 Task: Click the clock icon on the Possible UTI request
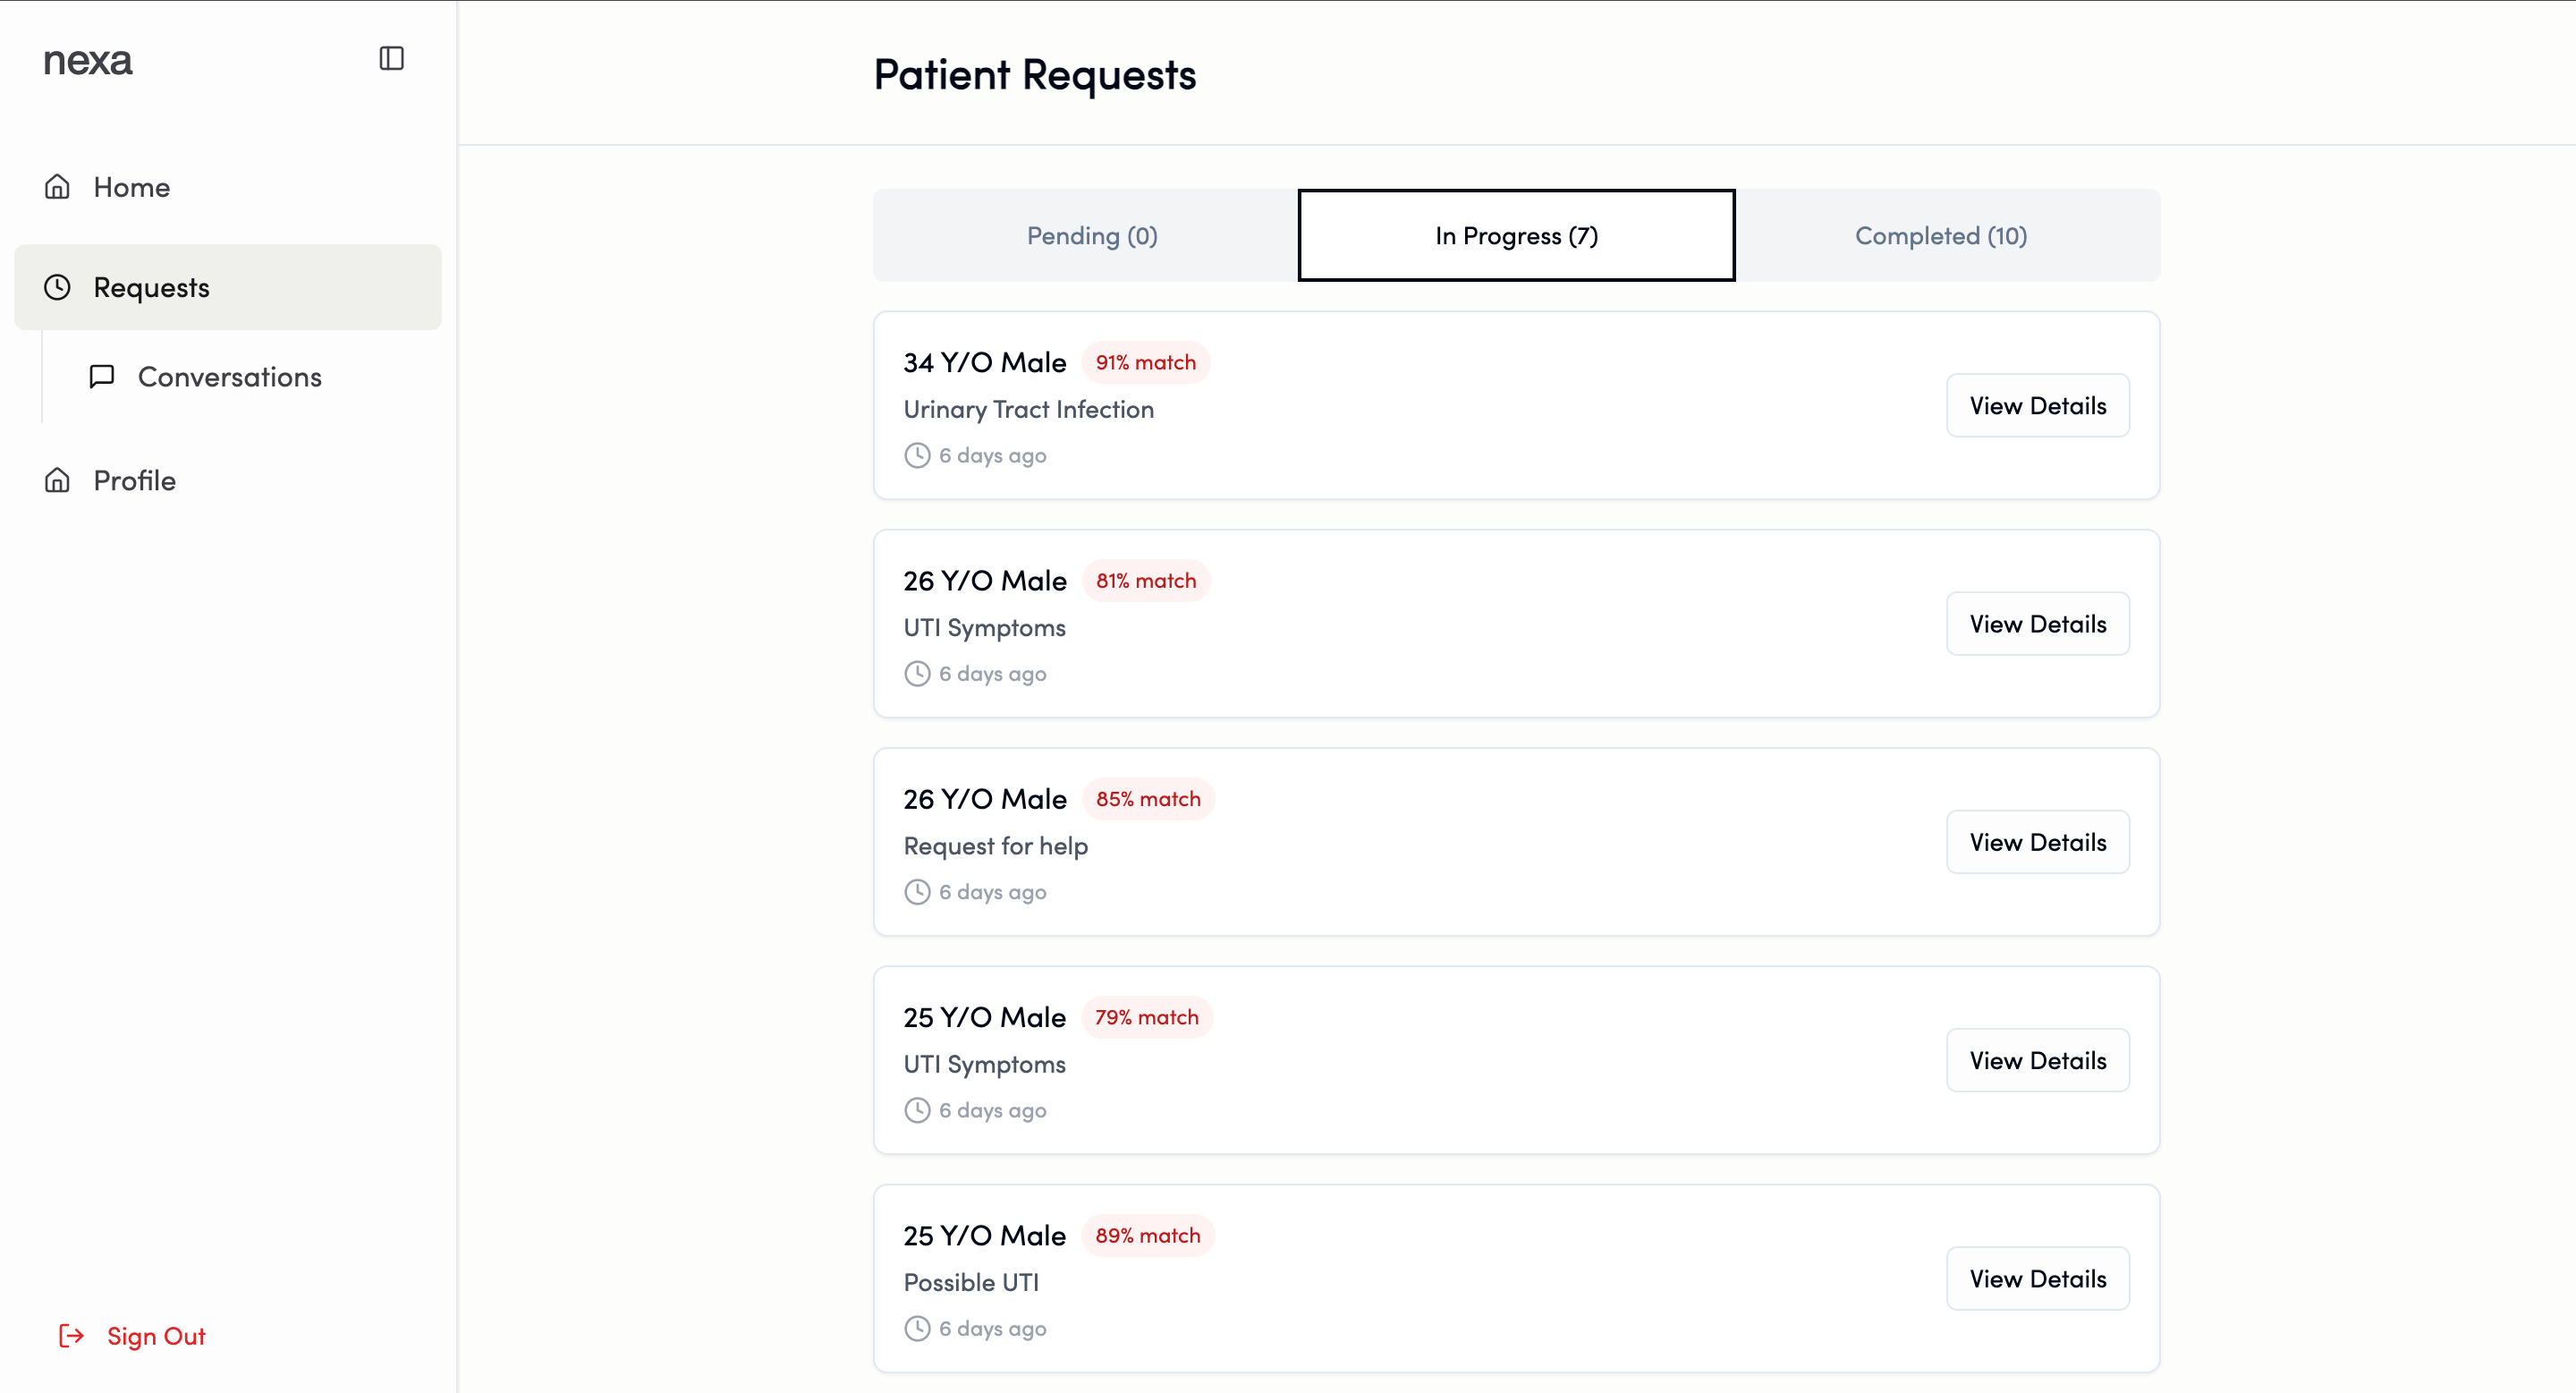point(917,1328)
